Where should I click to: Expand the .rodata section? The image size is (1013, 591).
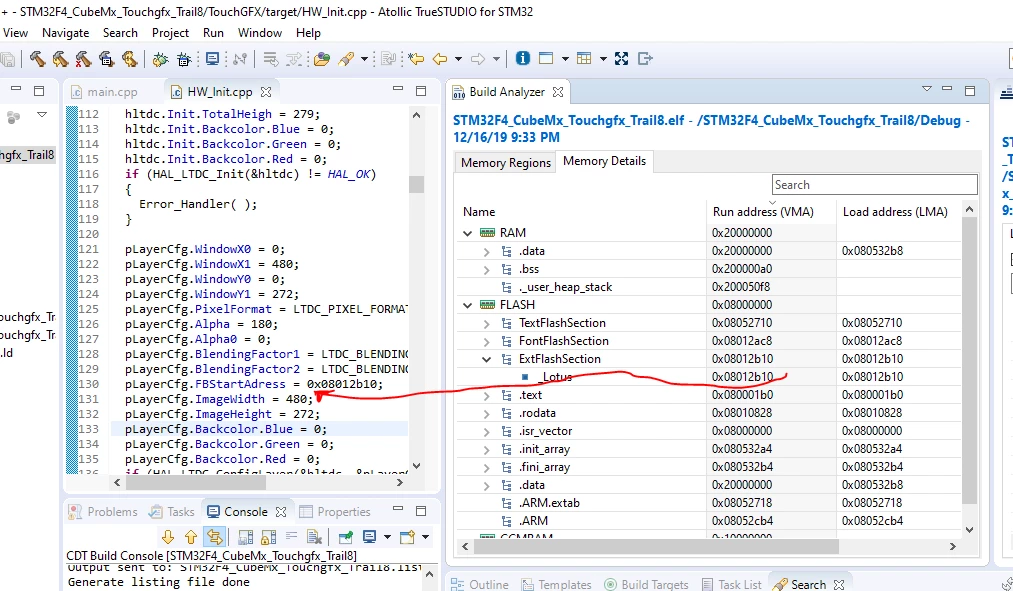(486, 413)
